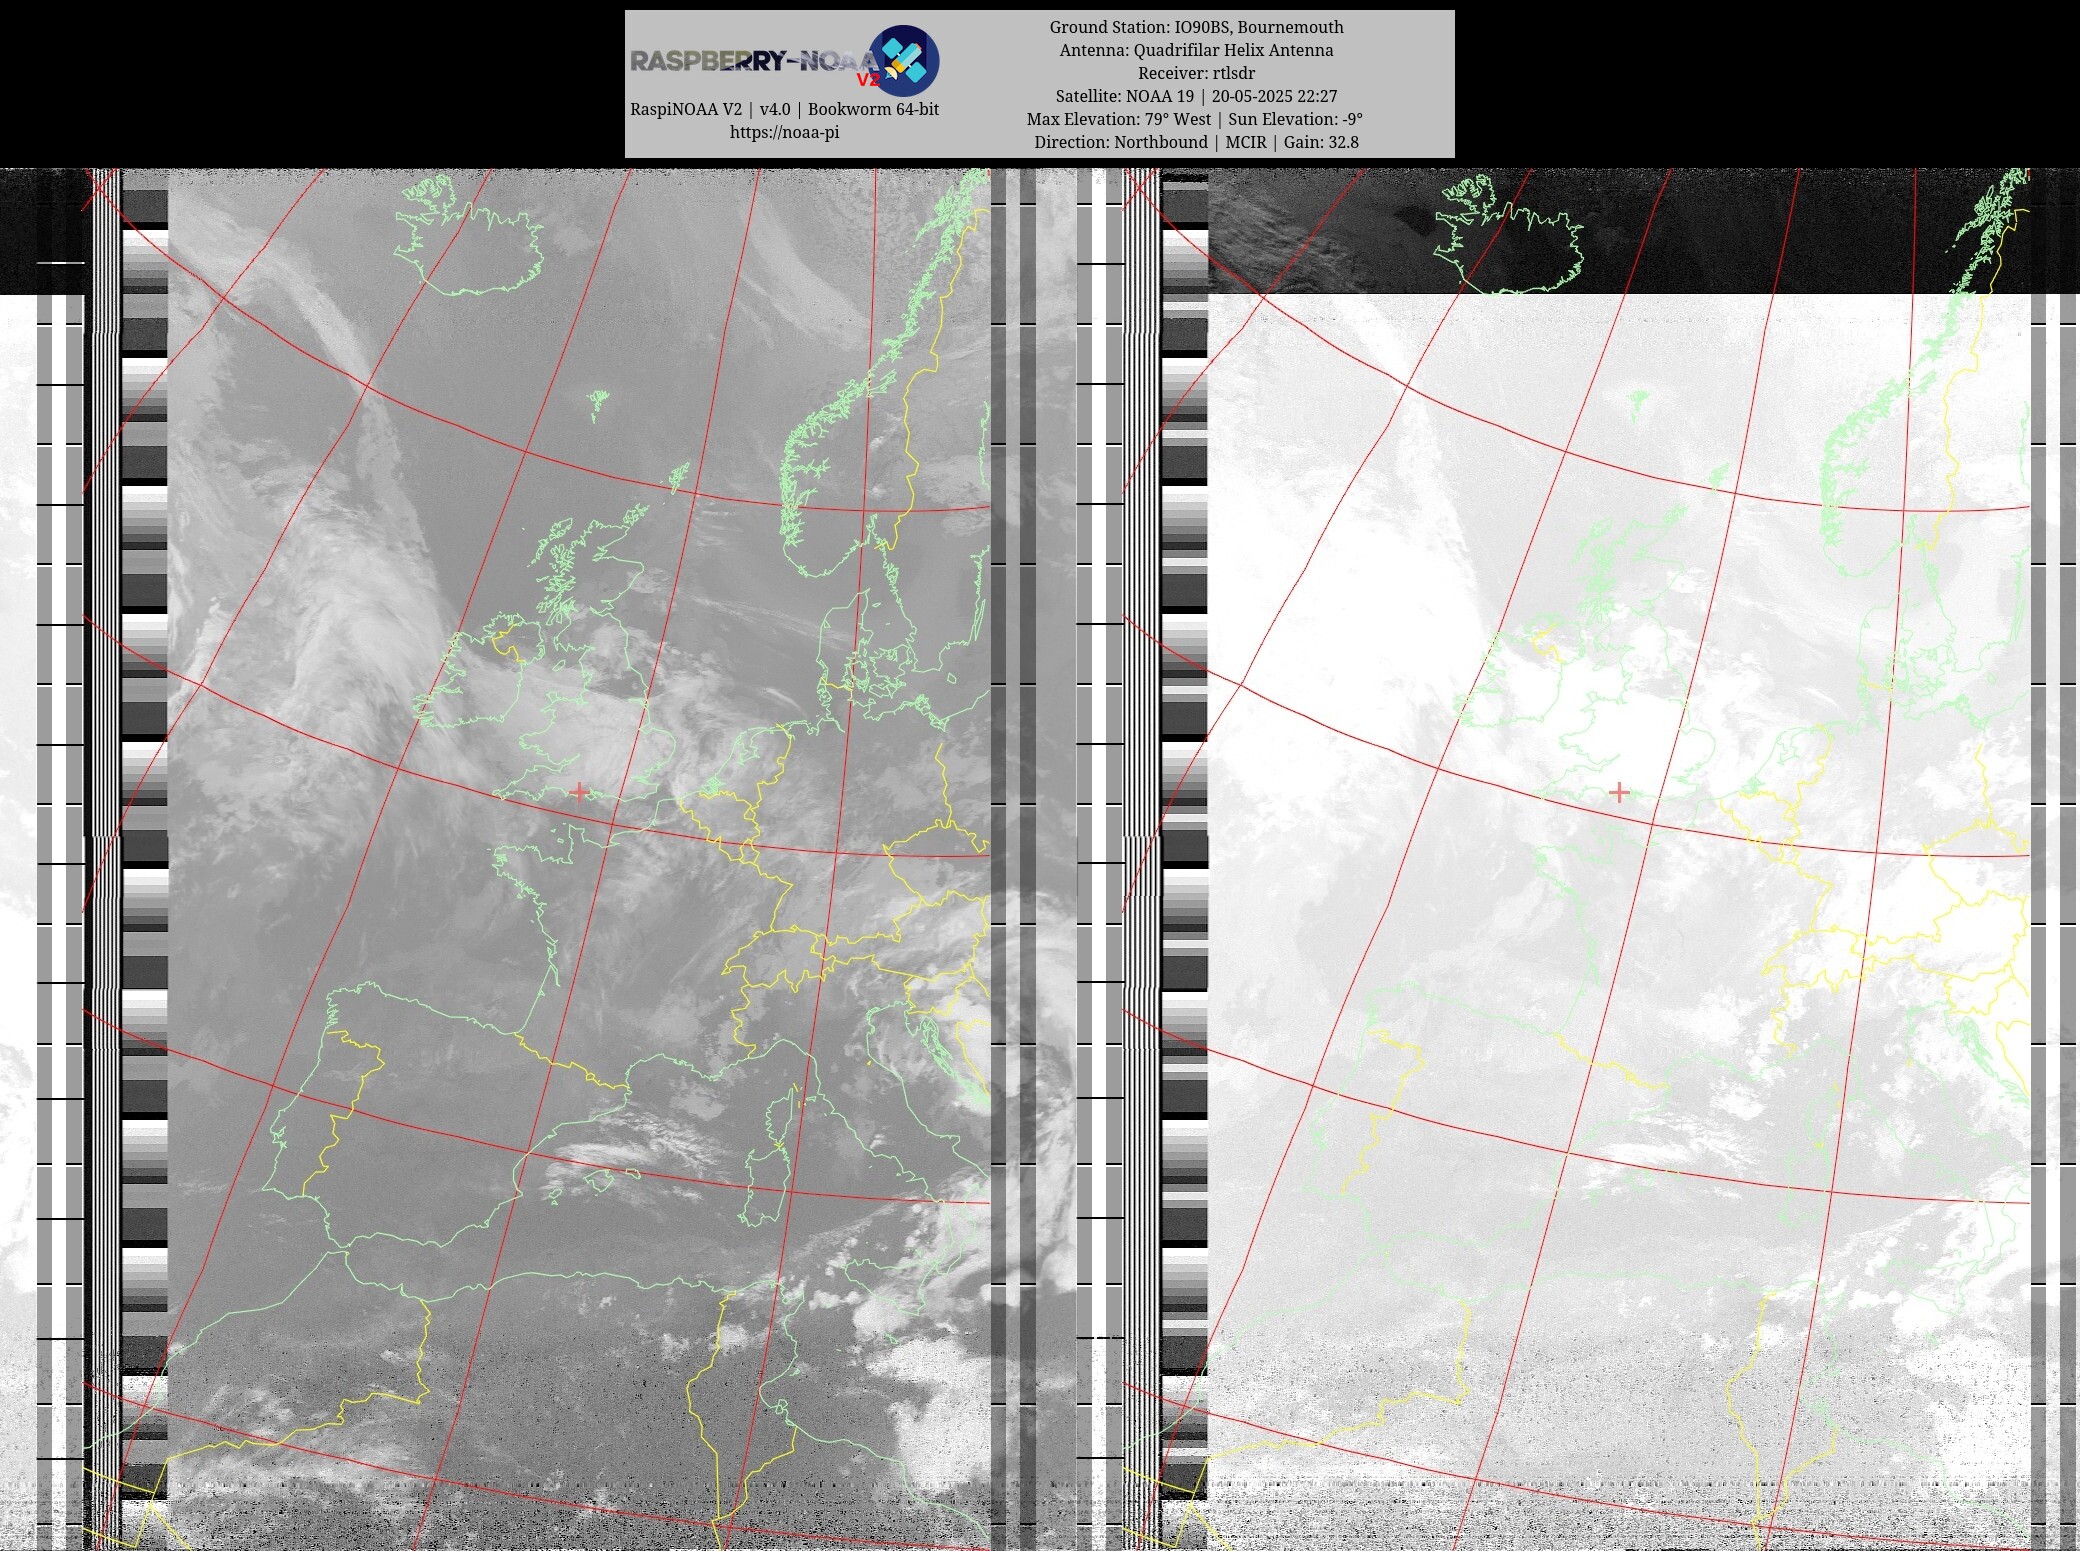2080x1551 pixels.
Task: Click the 'Receiver: rtlsdr' line
Action: tap(1196, 73)
